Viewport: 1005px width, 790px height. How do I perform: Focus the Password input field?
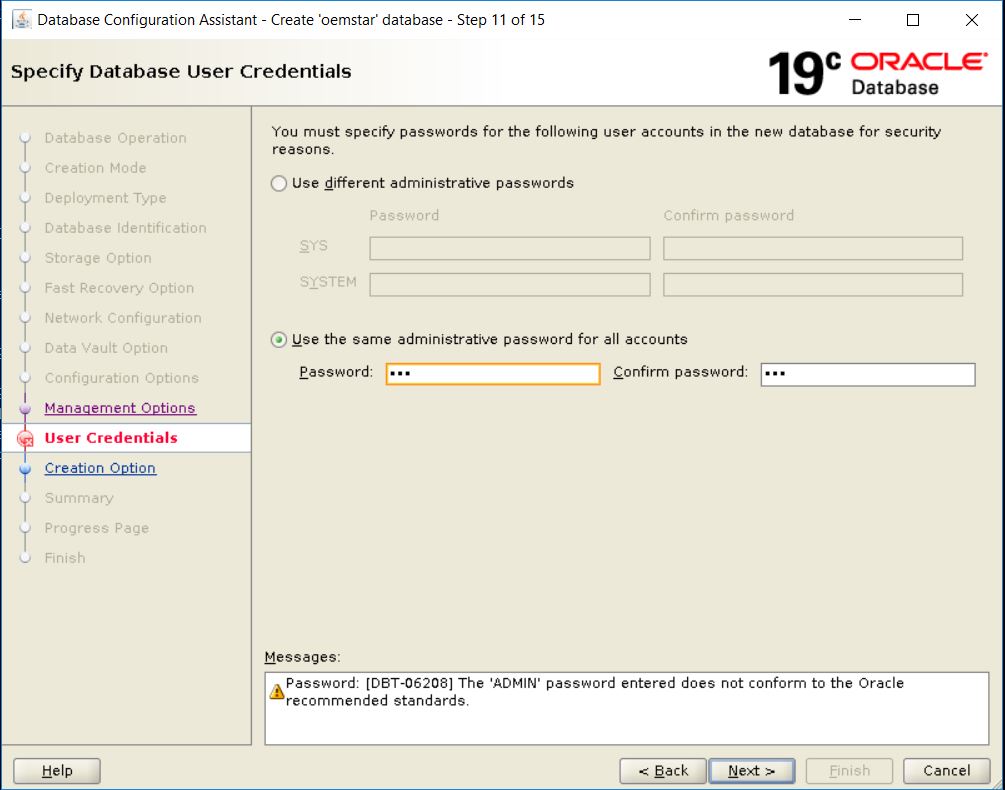pyautogui.click(x=493, y=374)
